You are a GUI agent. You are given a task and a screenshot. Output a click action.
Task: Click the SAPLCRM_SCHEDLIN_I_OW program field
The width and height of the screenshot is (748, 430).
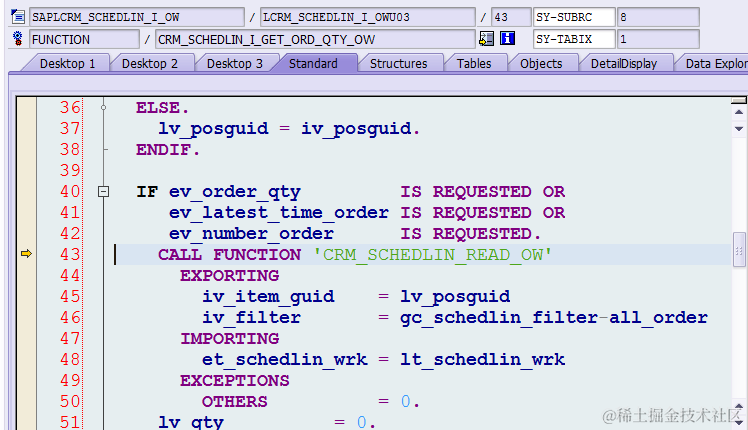click(137, 17)
